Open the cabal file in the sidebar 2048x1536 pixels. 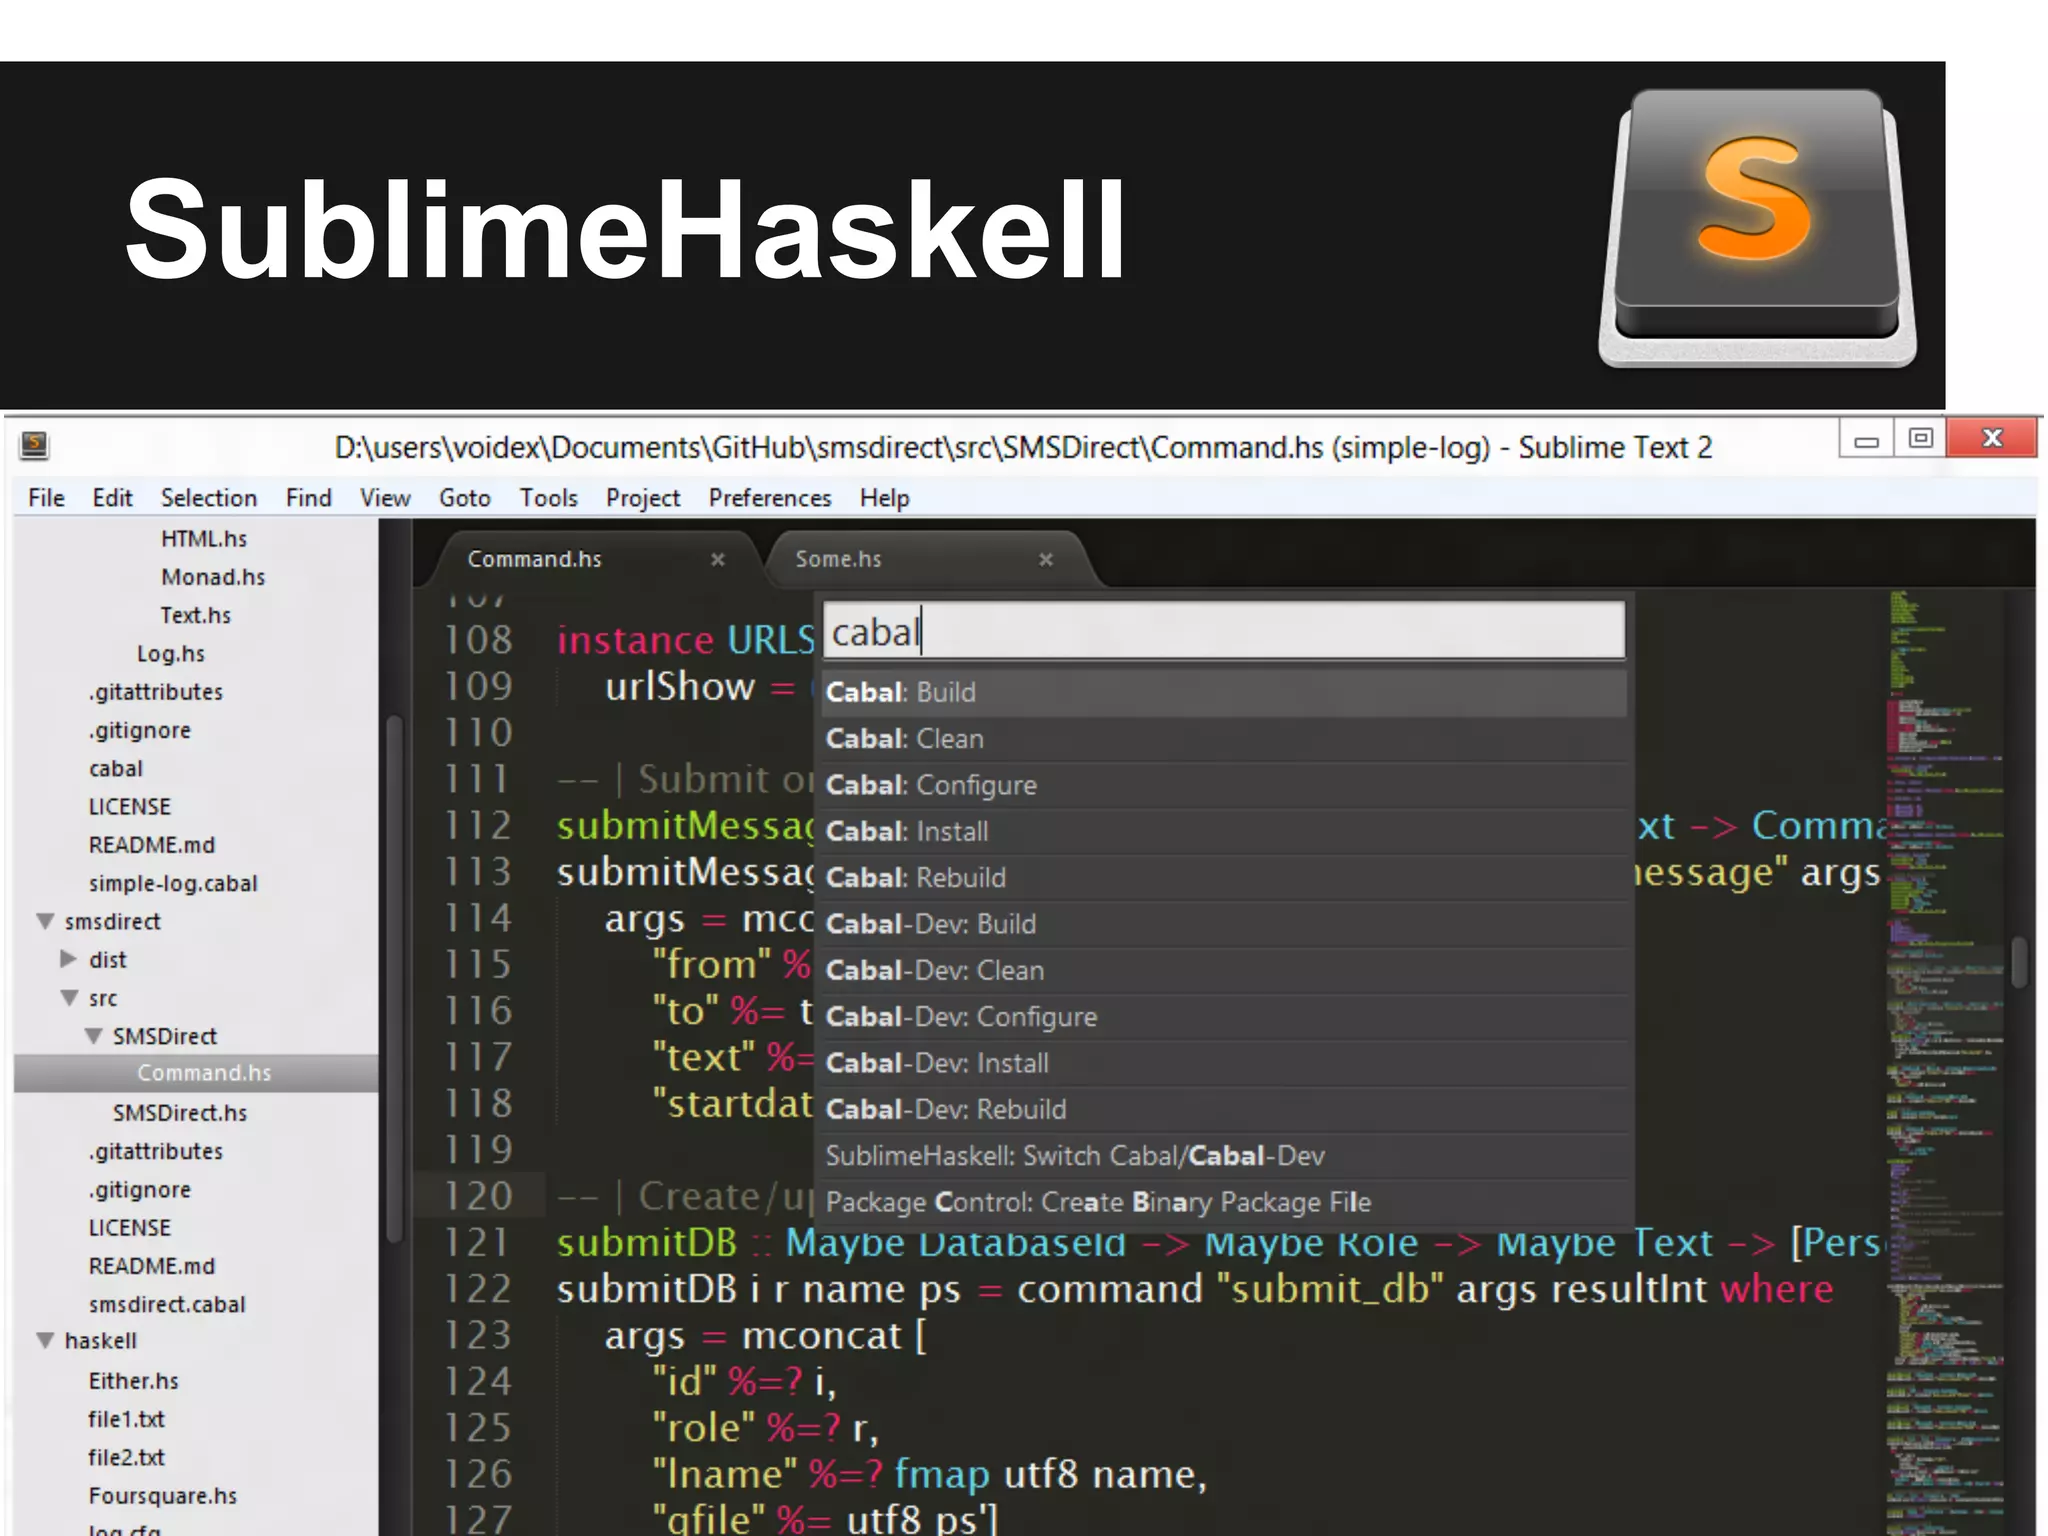116,769
